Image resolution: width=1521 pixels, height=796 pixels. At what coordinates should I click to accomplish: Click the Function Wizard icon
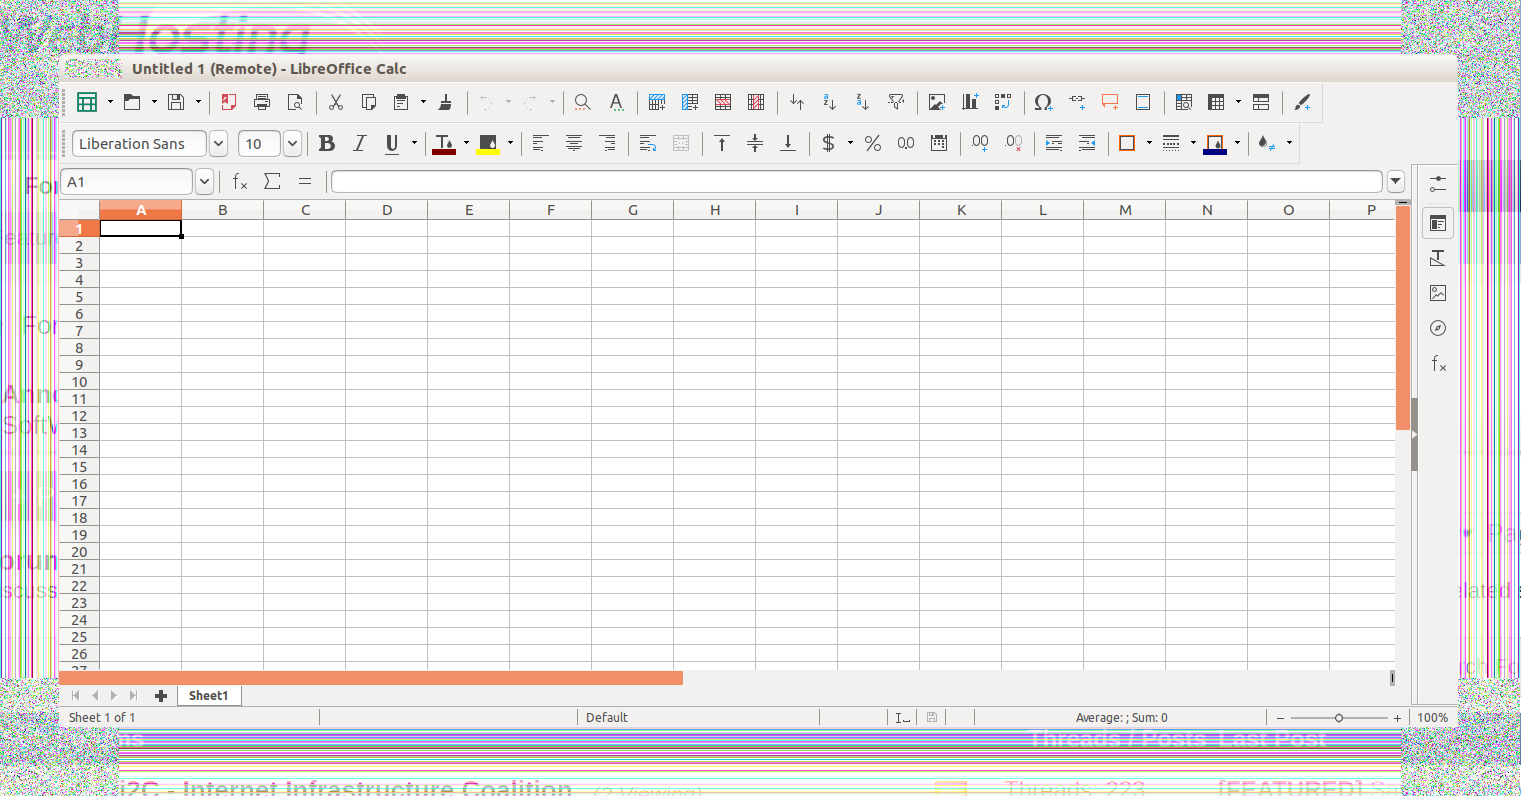pyautogui.click(x=240, y=182)
